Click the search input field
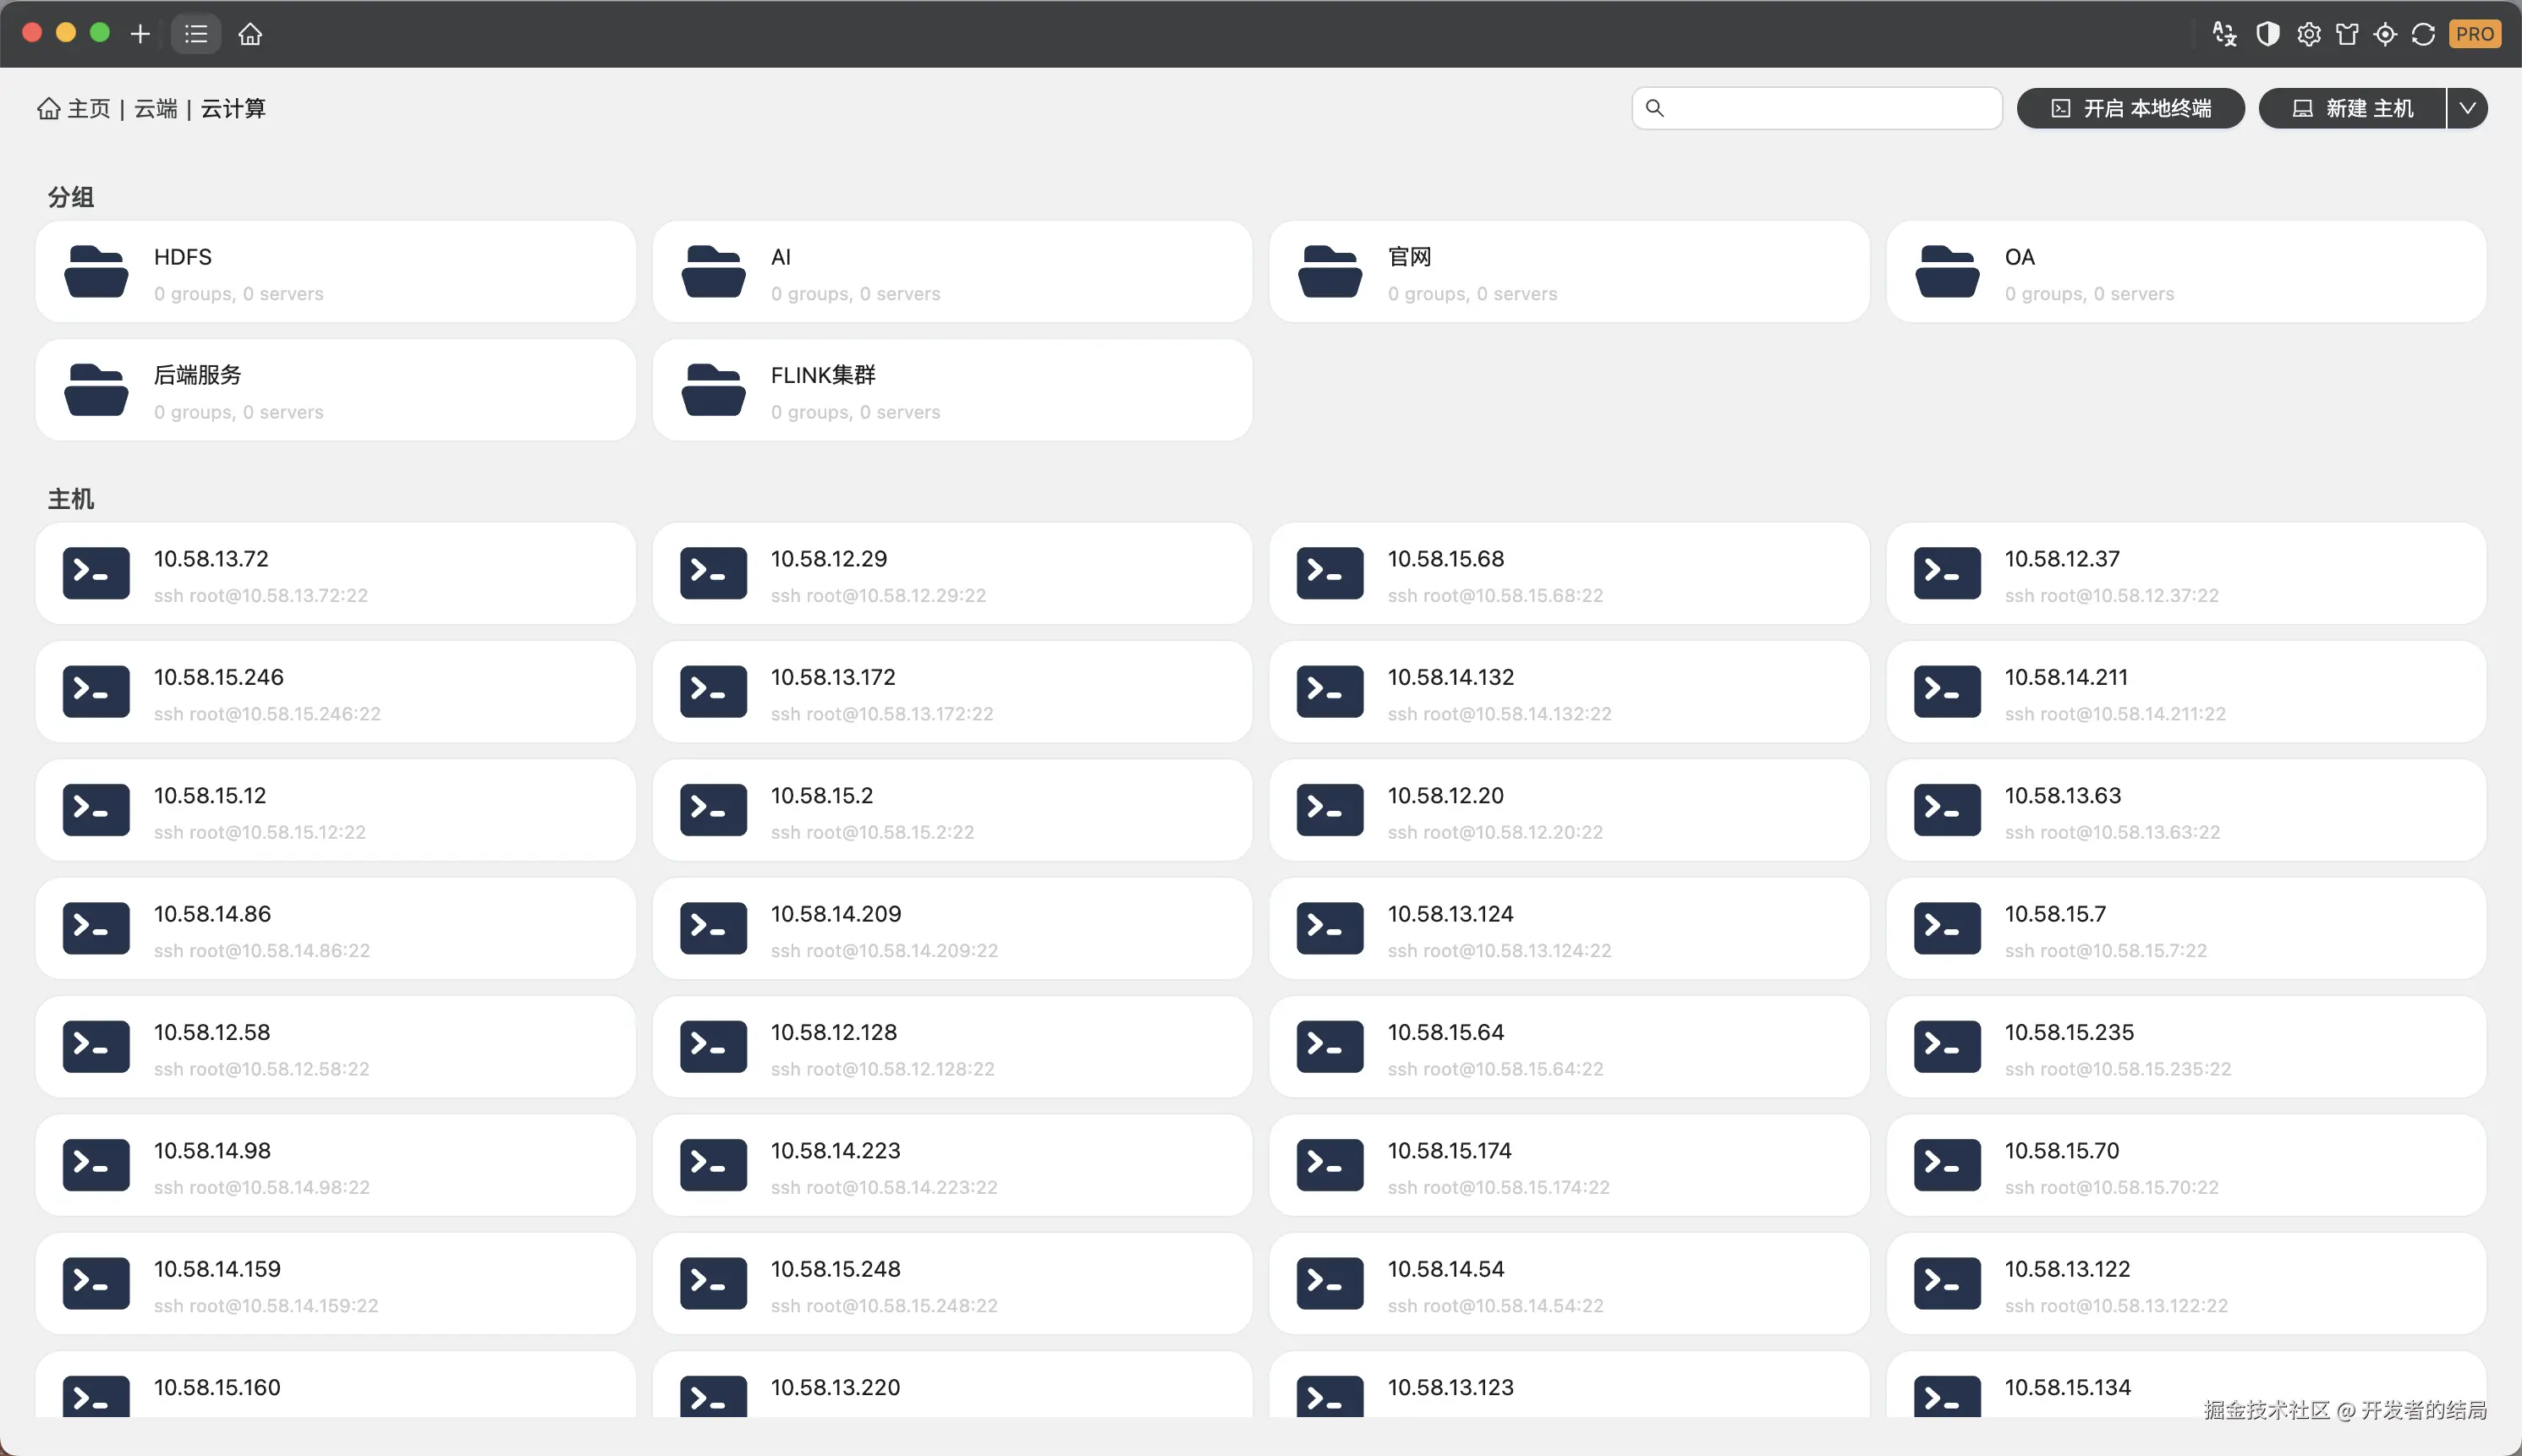 click(x=1830, y=108)
